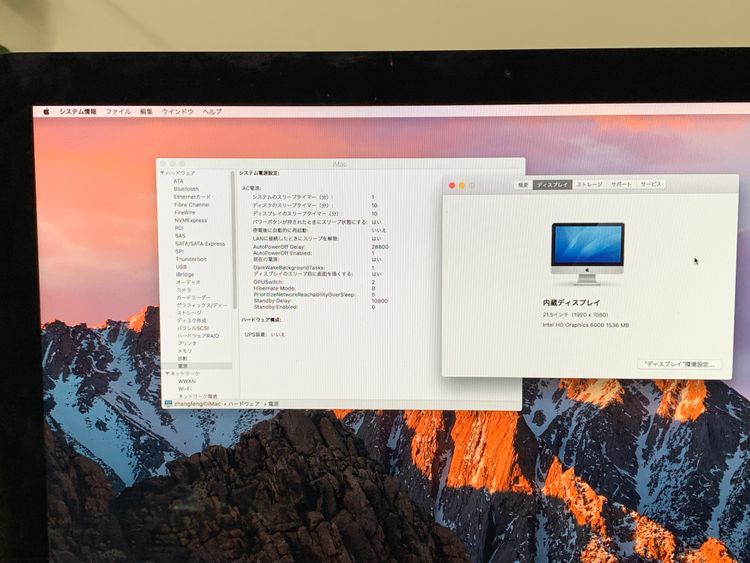Select 診断 in the sidebar
Screen dimensions: 750x563
pyautogui.click(x=183, y=358)
